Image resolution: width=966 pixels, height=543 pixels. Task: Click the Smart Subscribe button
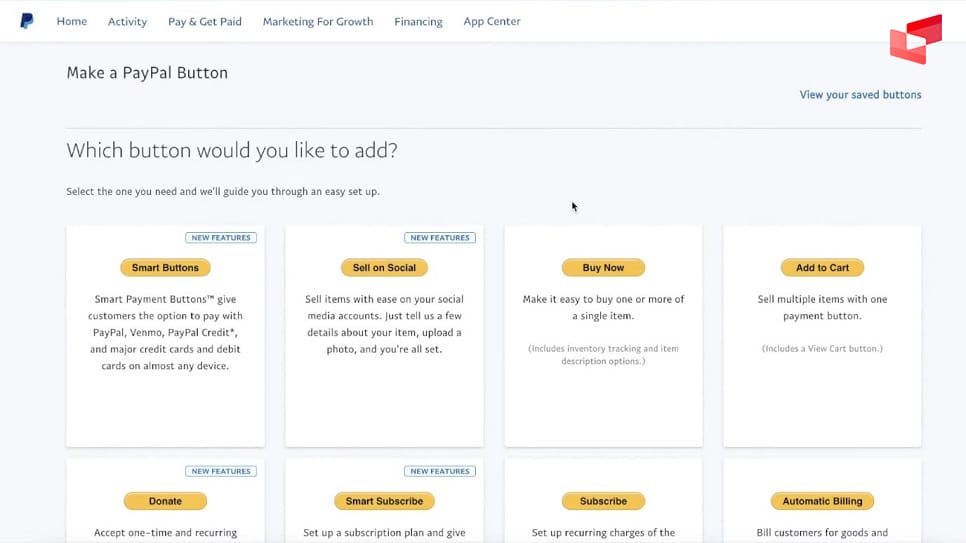click(384, 501)
